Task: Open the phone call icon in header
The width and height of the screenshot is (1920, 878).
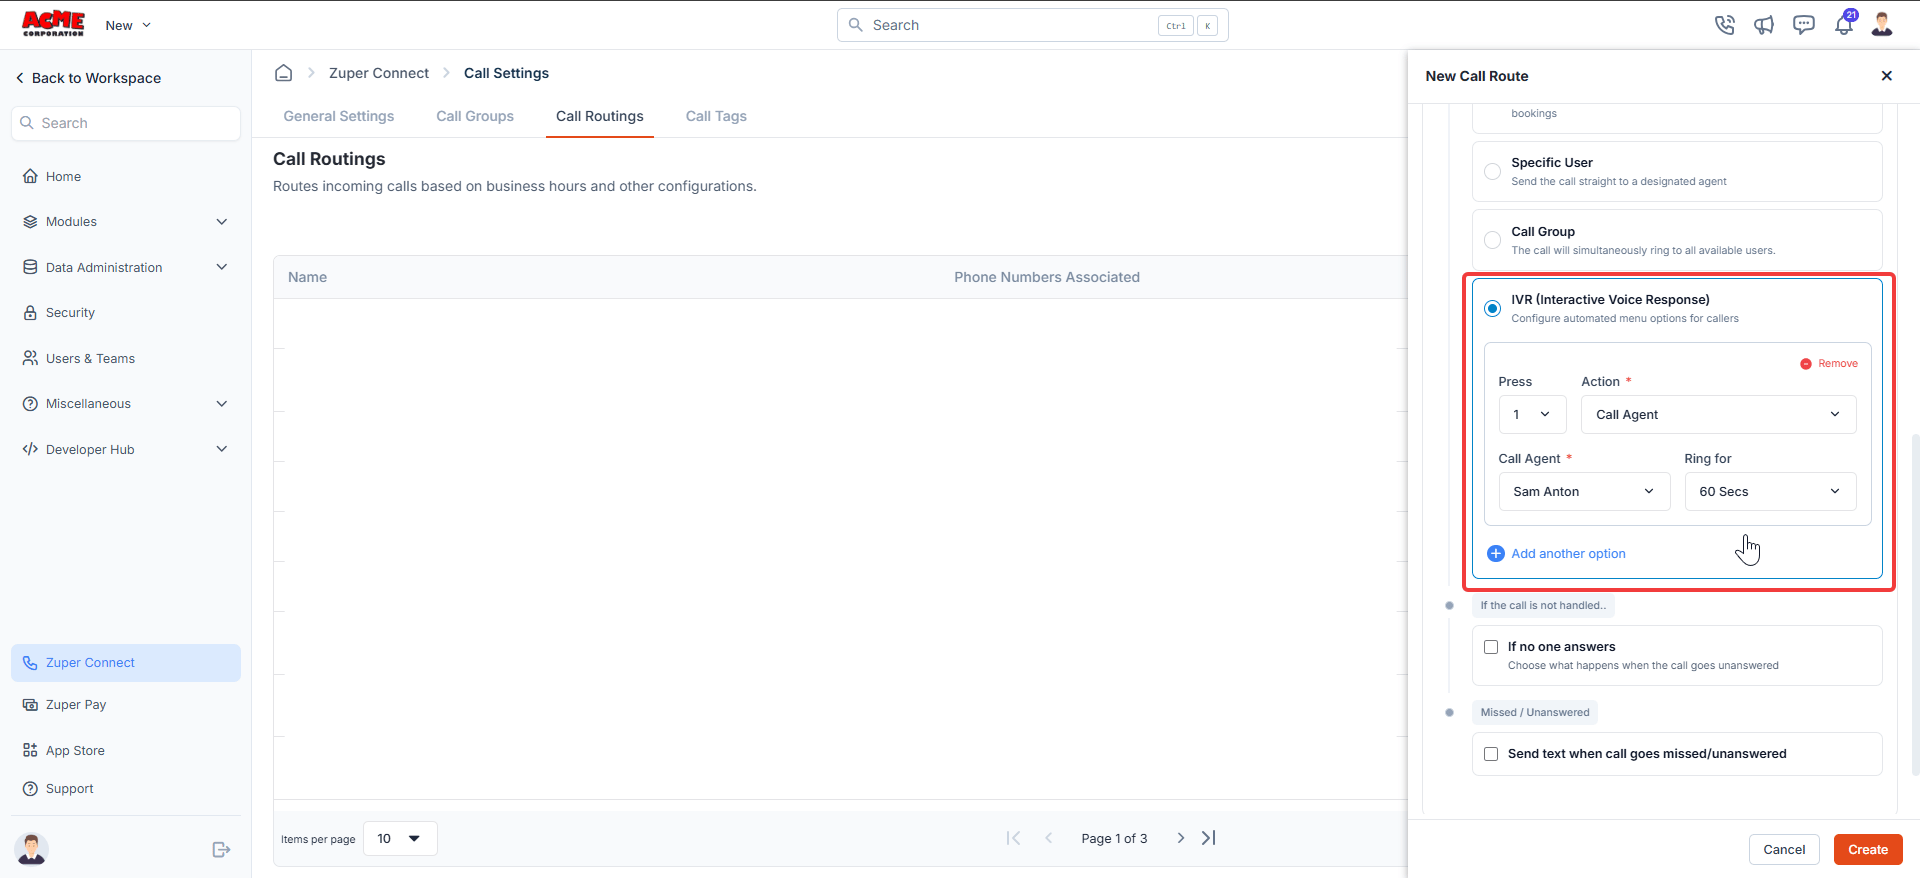Action: (x=1724, y=25)
